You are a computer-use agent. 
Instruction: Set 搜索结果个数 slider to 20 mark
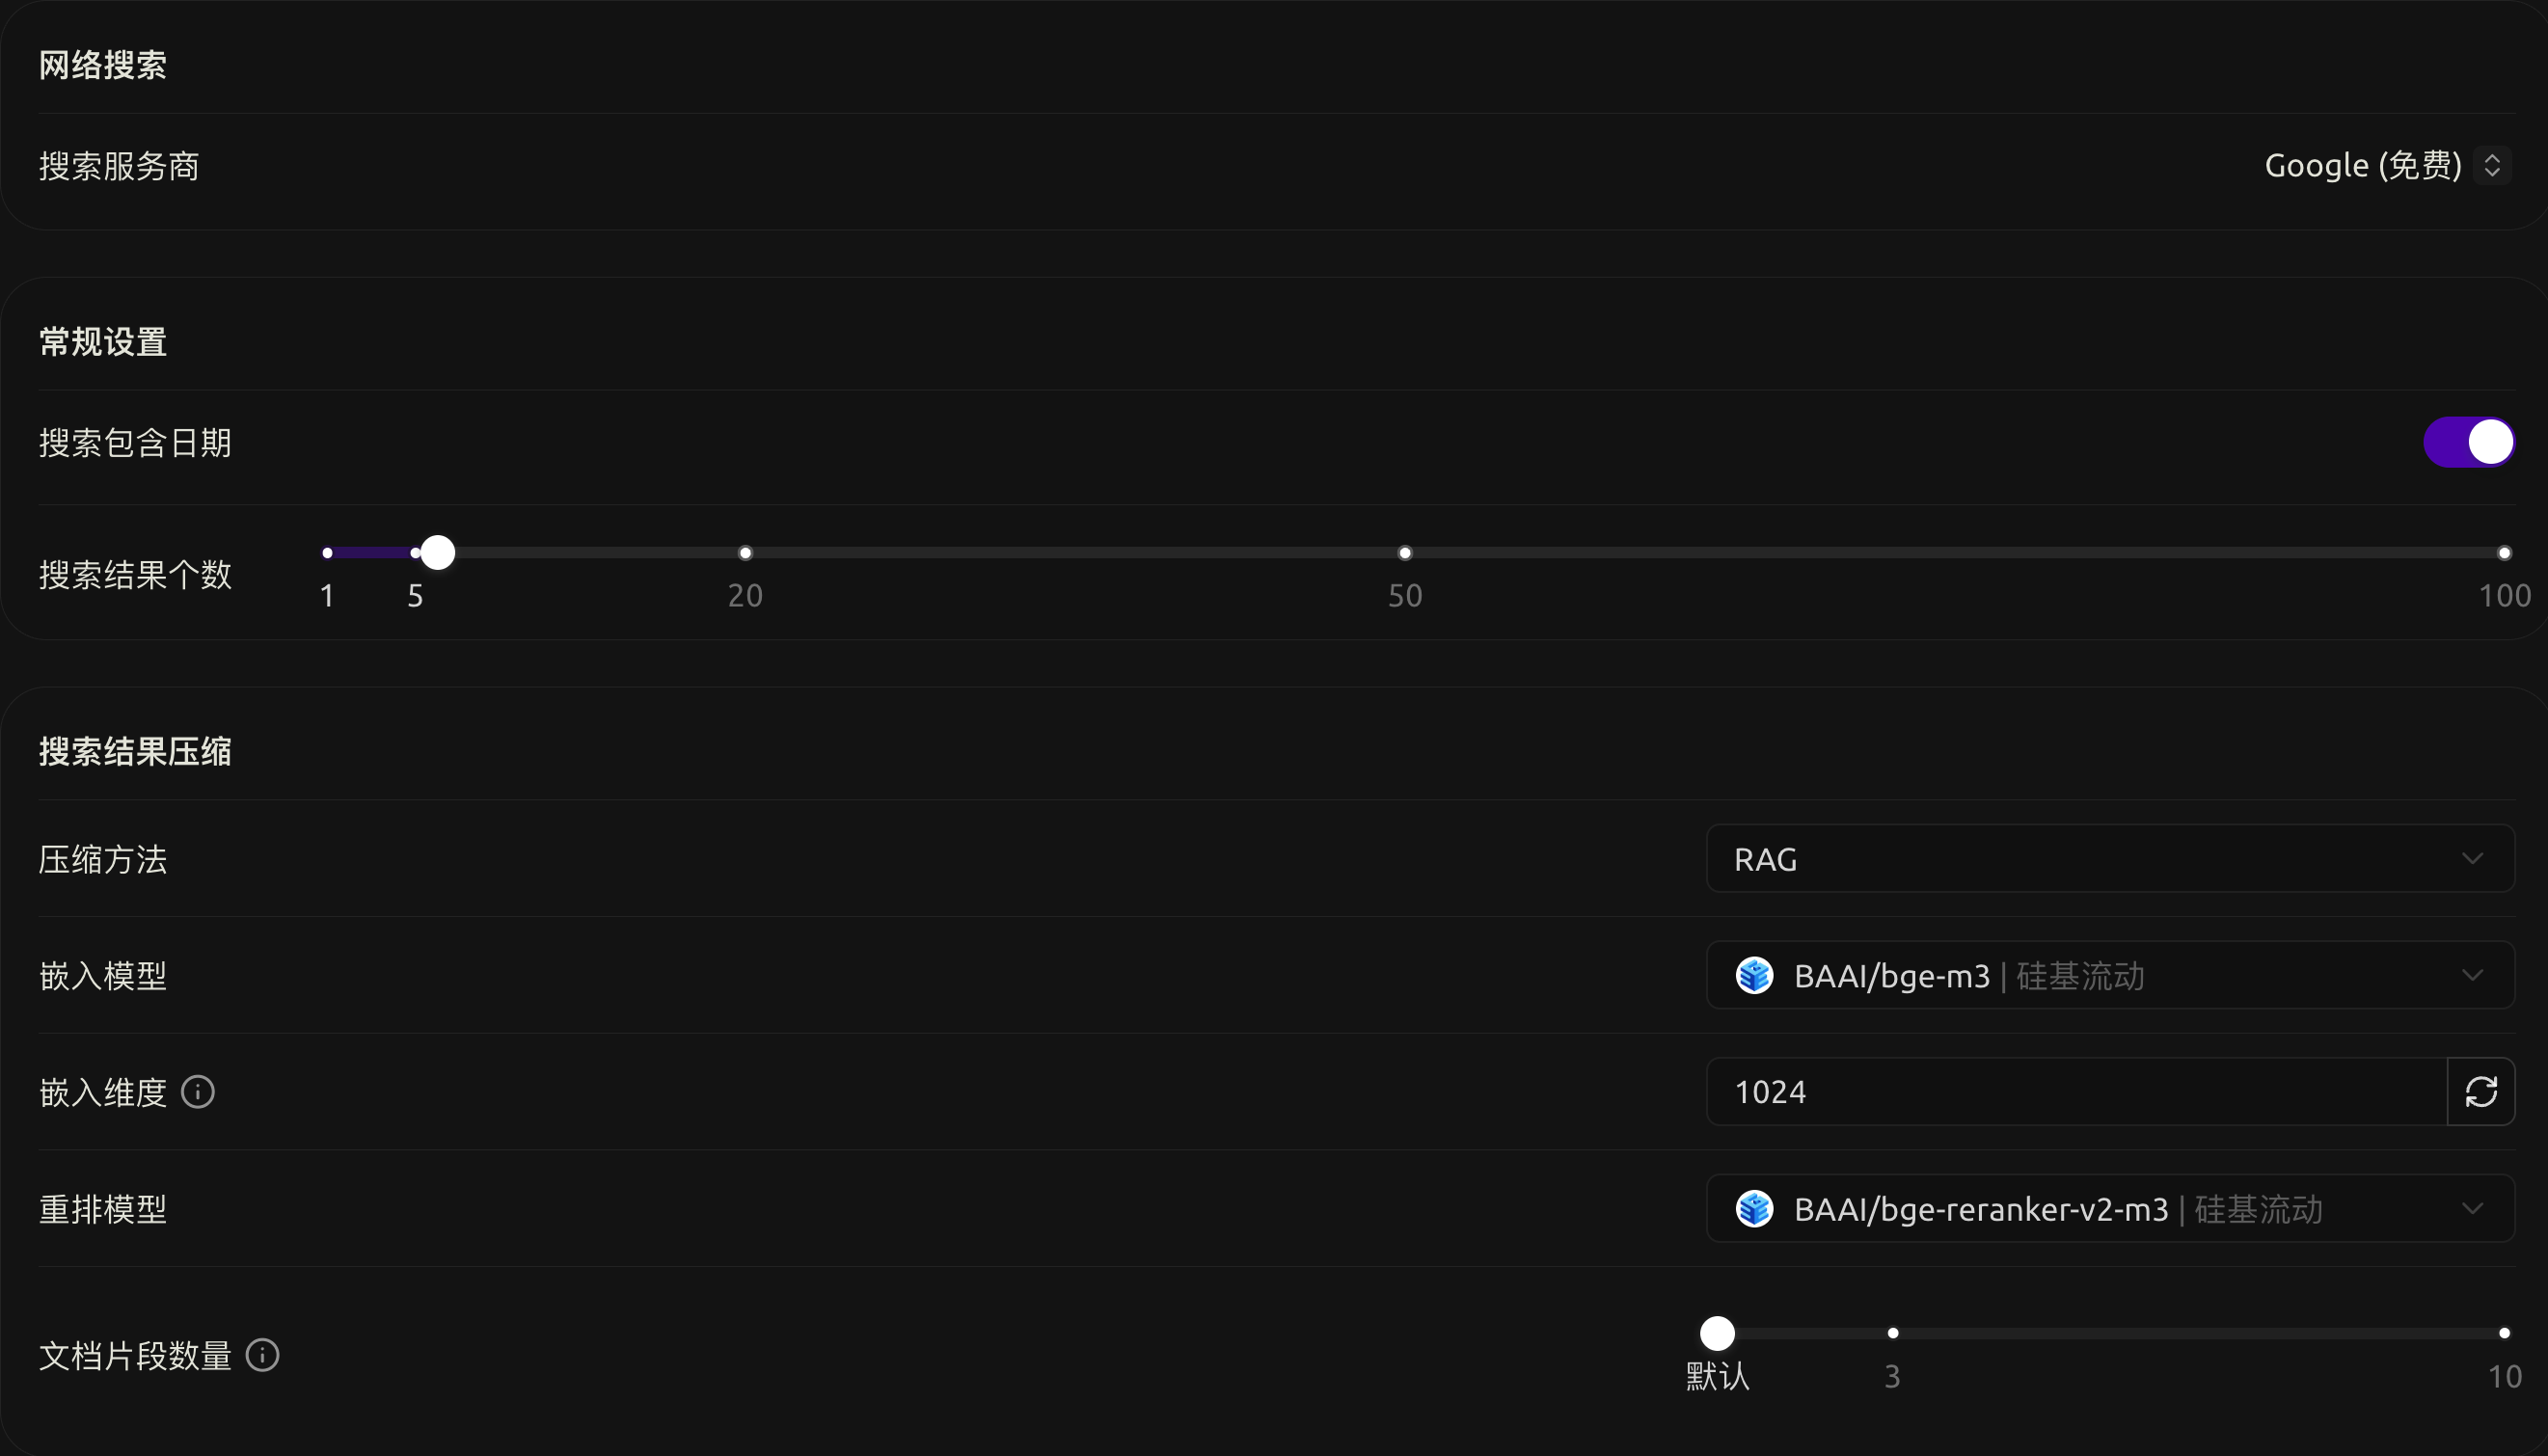point(745,553)
